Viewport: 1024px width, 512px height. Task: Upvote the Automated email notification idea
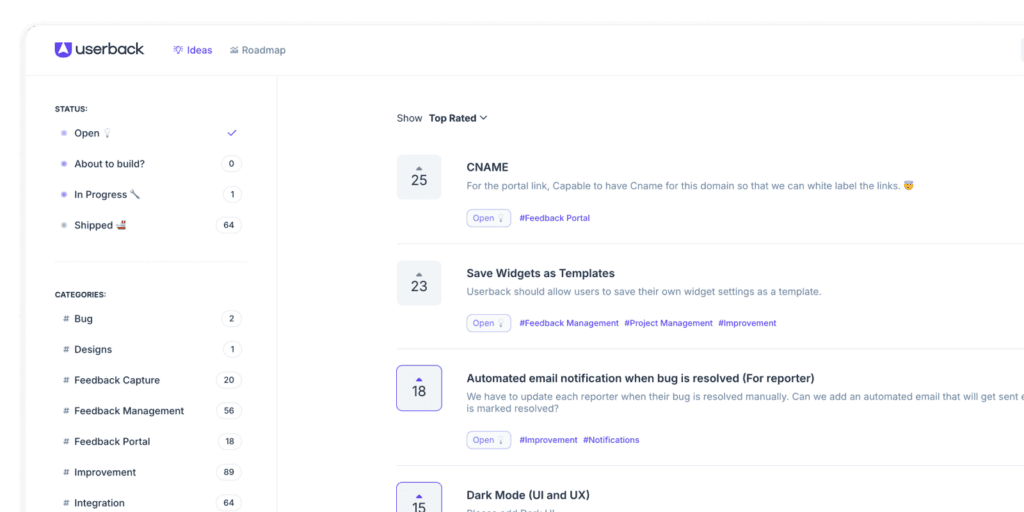pos(418,379)
